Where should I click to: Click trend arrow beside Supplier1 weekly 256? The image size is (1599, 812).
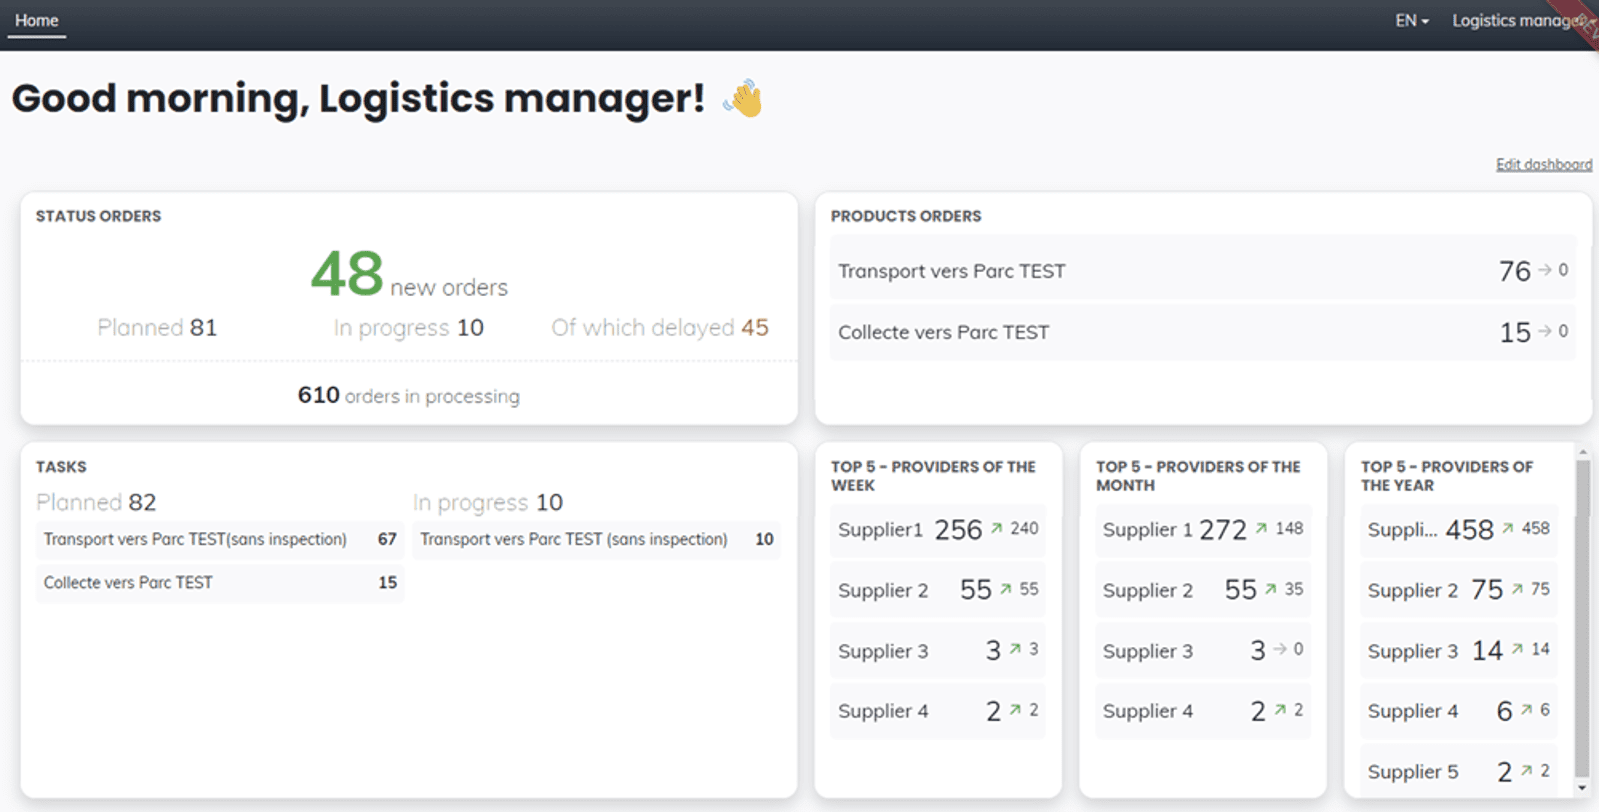[x=996, y=529]
